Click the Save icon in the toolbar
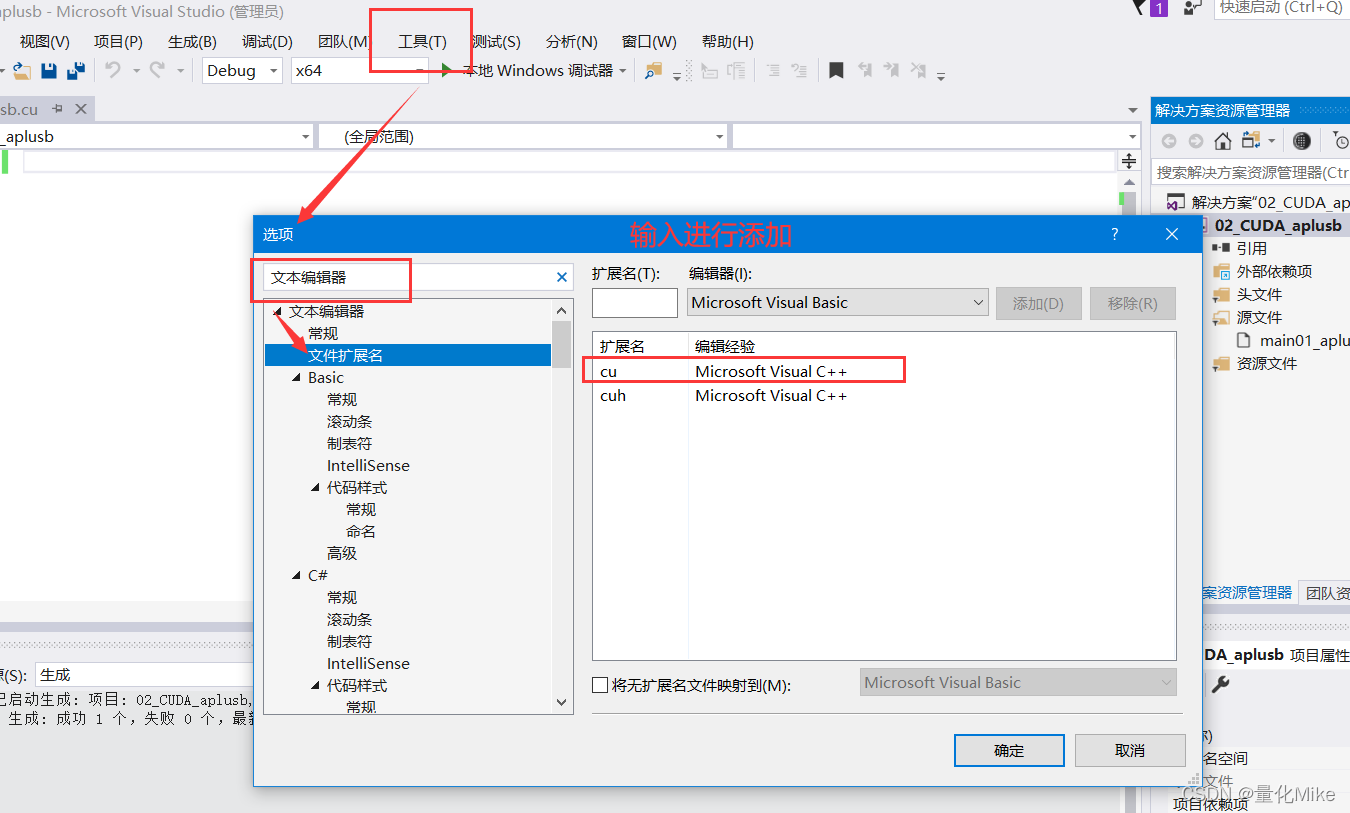The height and width of the screenshot is (813, 1350). pos(48,71)
